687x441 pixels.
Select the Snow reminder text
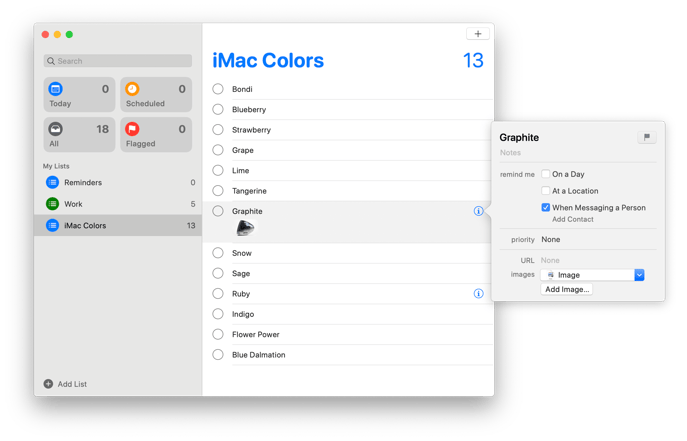point(241,253)
